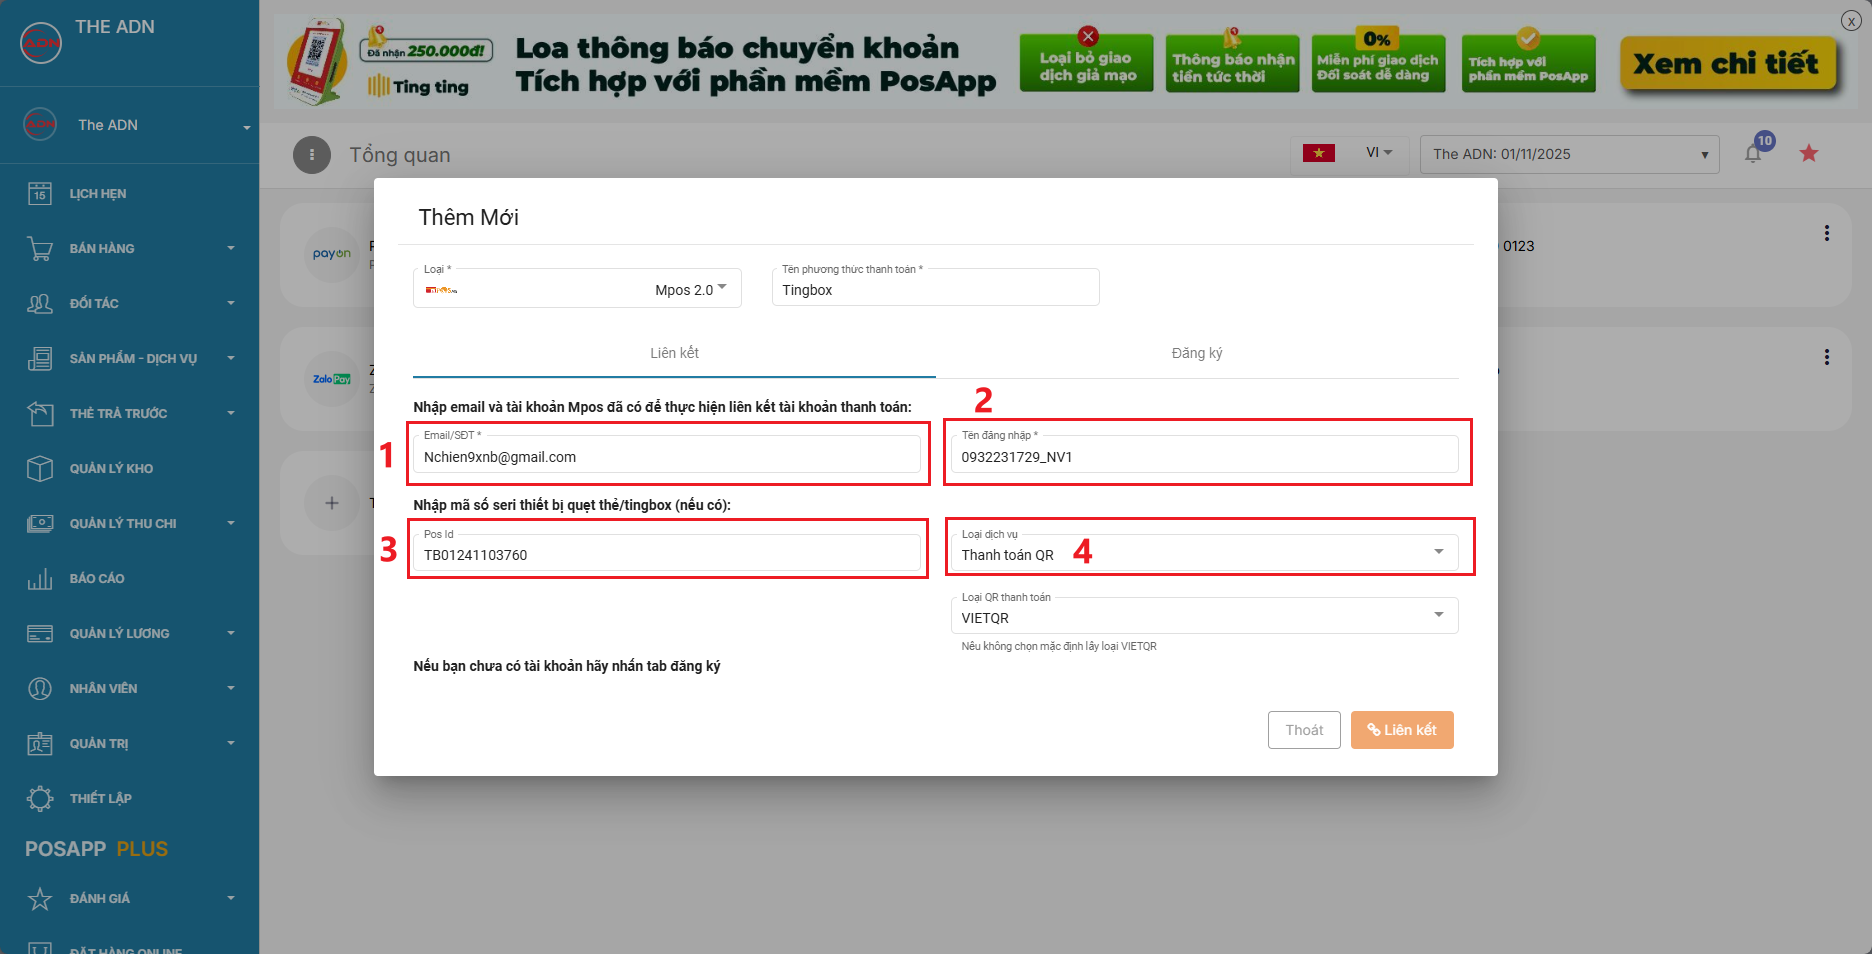
Task: Click the Bán Hàng shopping cart icon
Action: pos(40,249)
